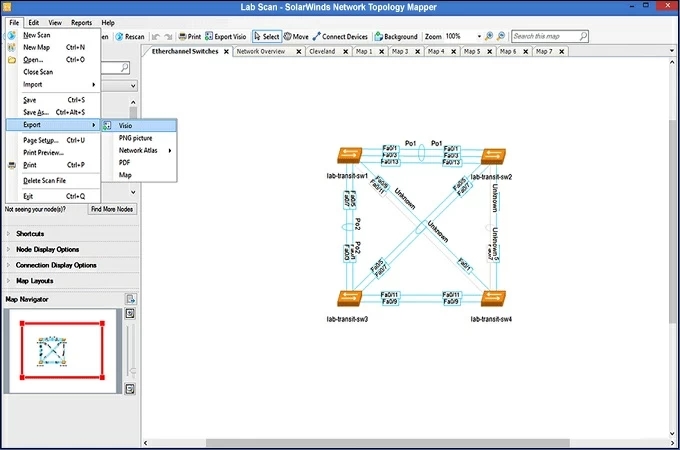Activate the Move hand tool
Screen dimensions: 680x450
click(x=296, y=37)
